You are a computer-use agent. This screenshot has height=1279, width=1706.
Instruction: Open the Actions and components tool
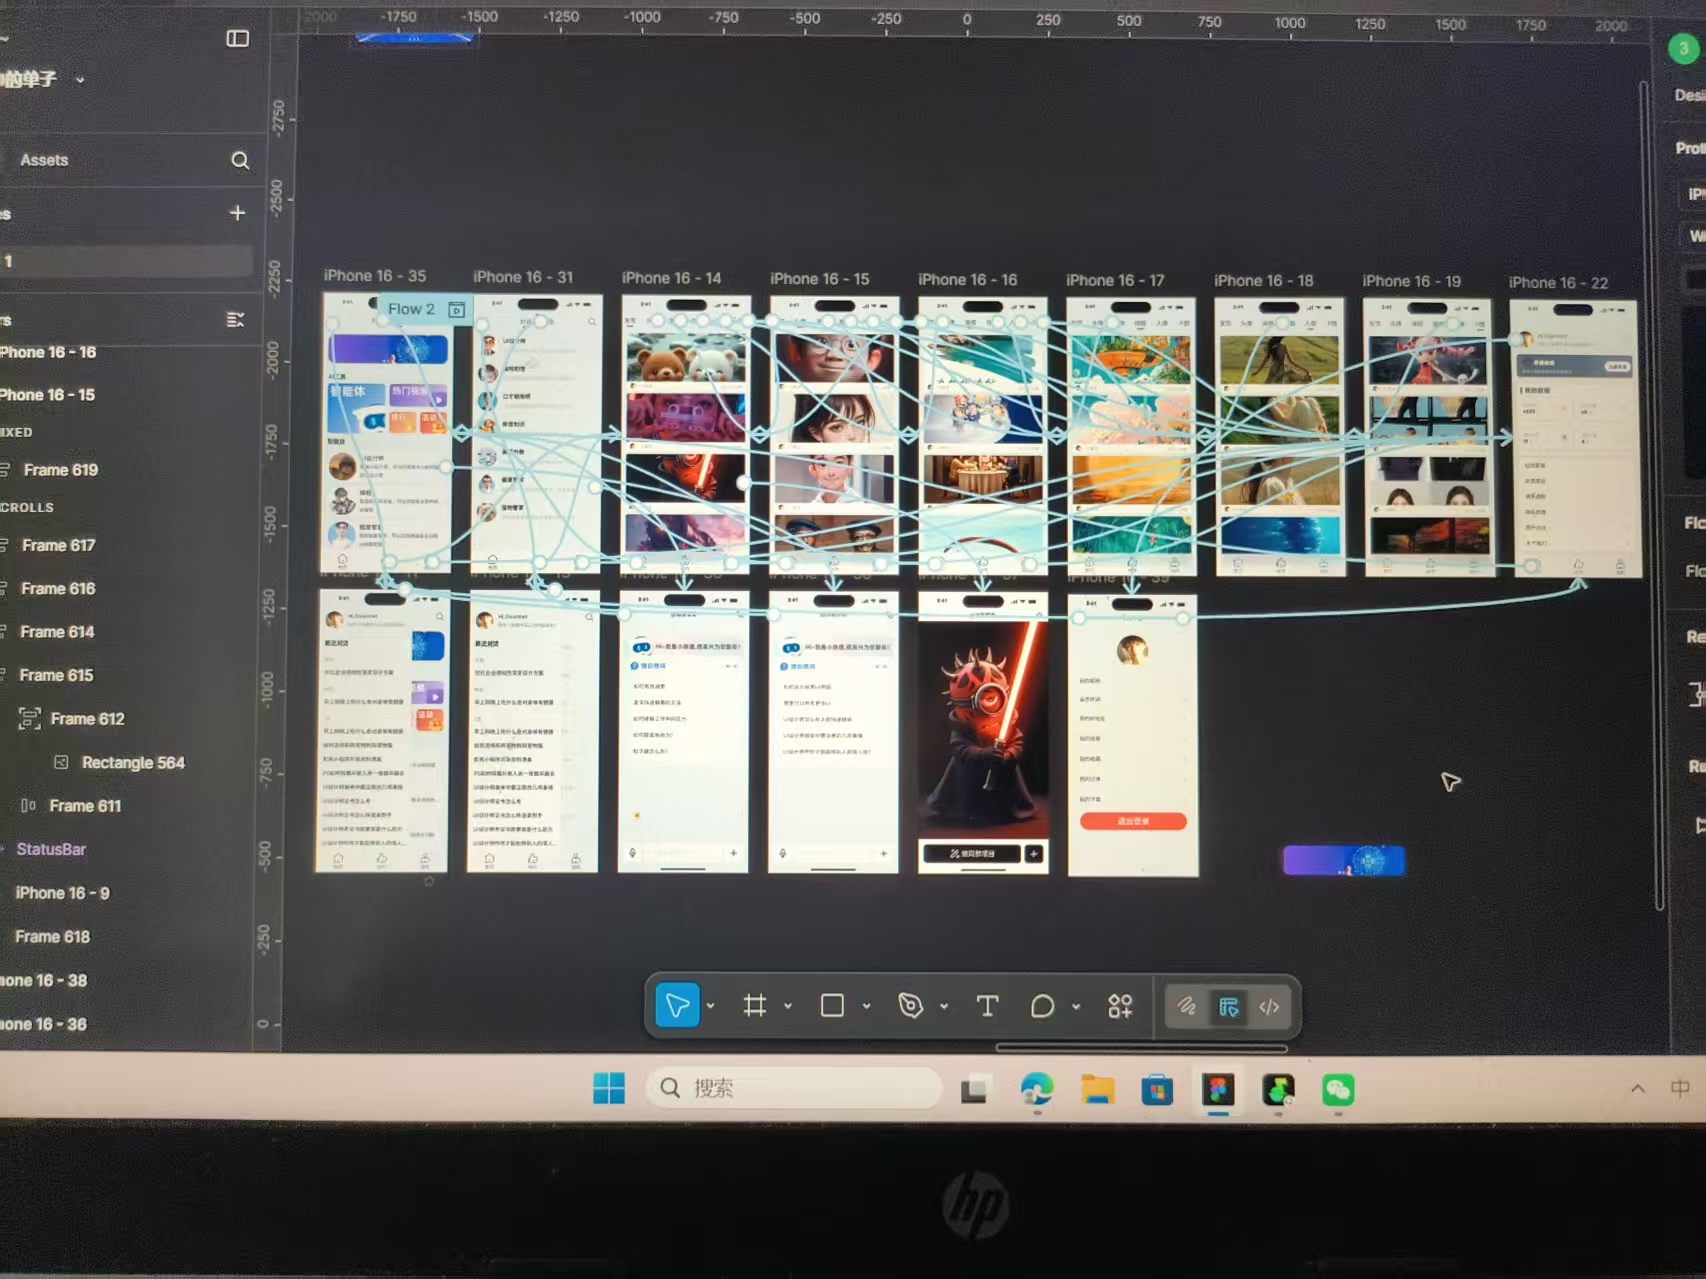tap(1120, 1006)
